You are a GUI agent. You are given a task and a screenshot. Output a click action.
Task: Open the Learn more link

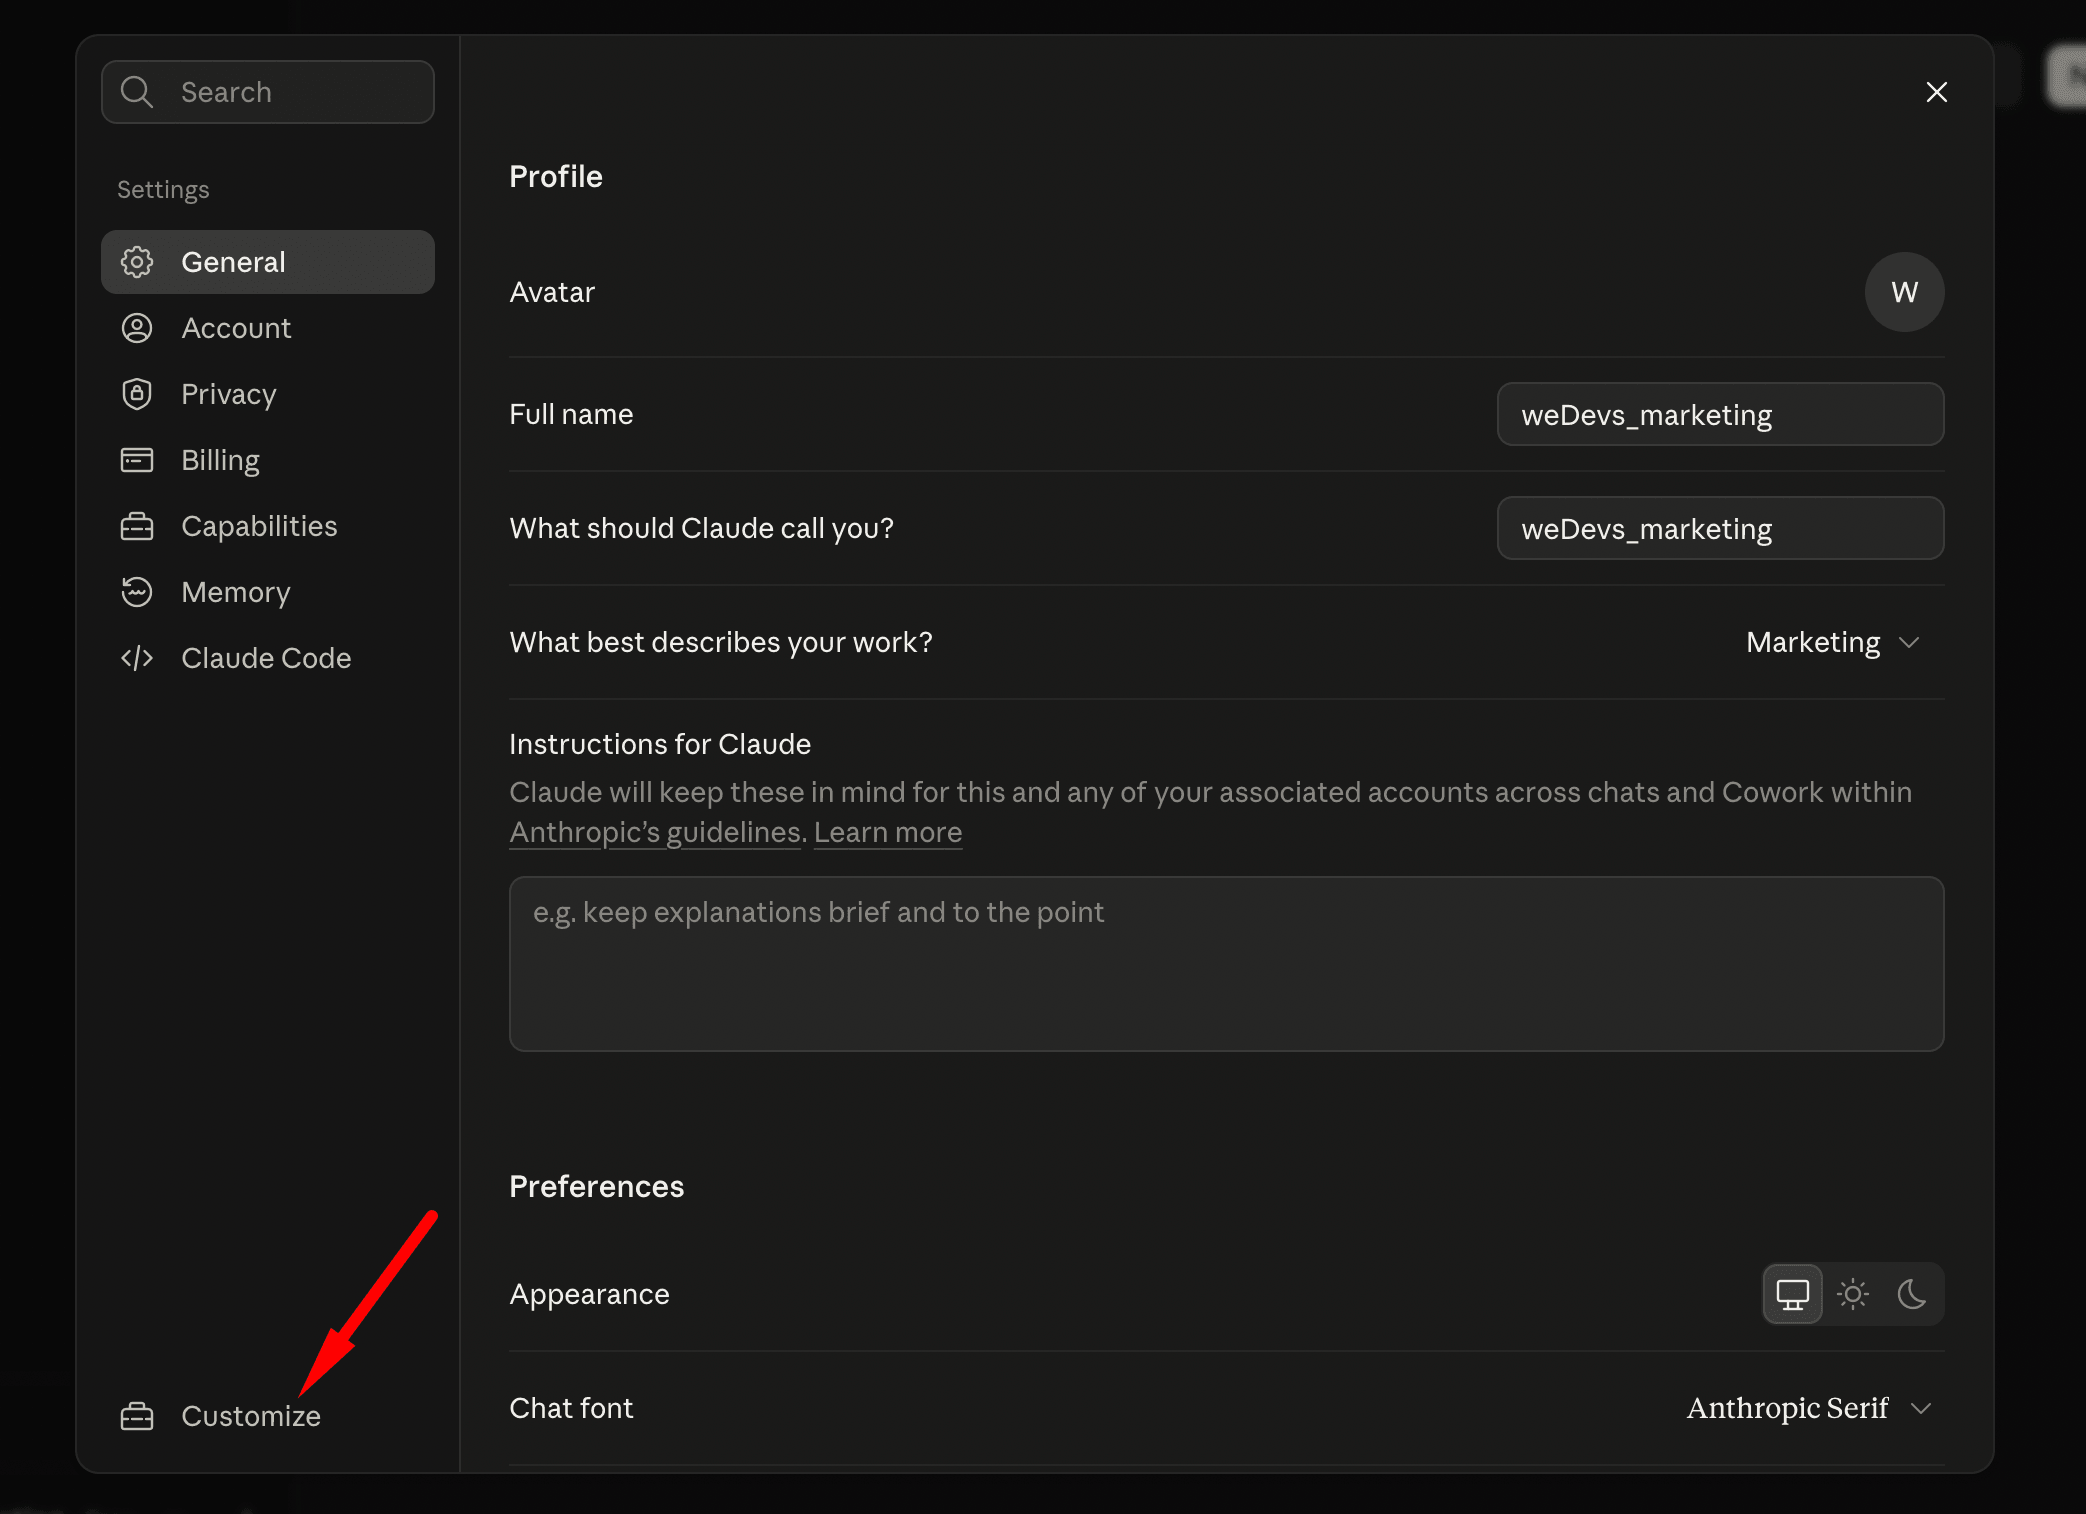coord(888,832)
